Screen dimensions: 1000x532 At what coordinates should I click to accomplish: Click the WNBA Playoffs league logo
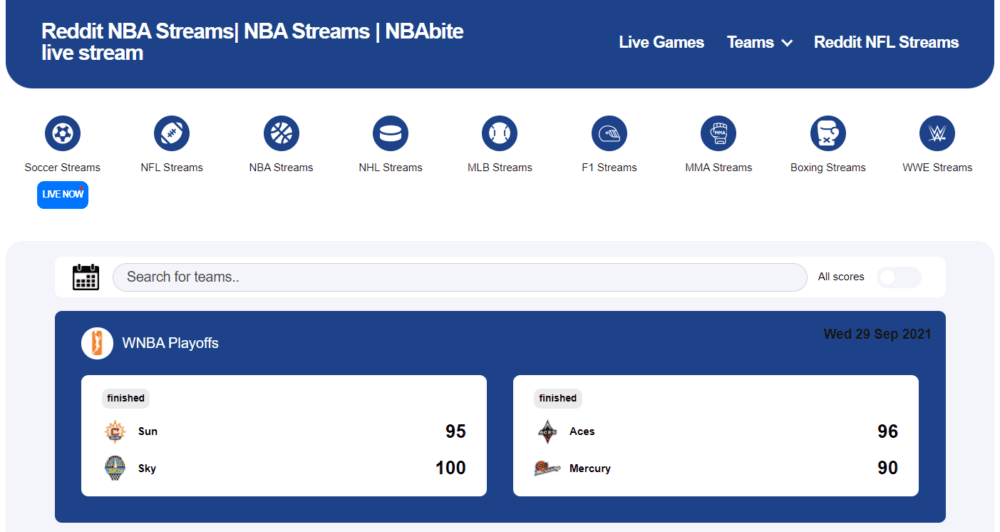[x=97, y=343]
